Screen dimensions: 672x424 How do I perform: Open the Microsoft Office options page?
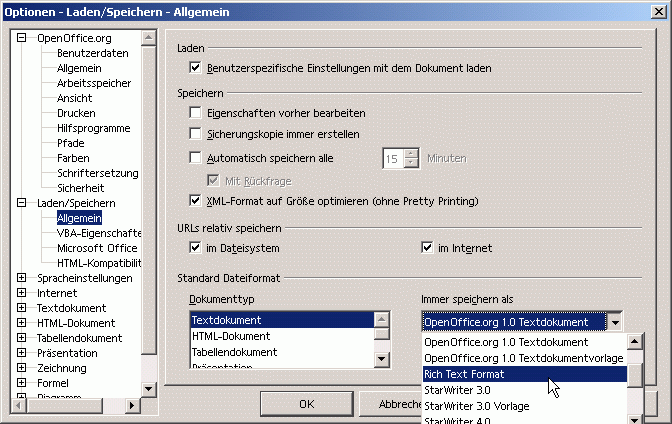coord(97,248)
